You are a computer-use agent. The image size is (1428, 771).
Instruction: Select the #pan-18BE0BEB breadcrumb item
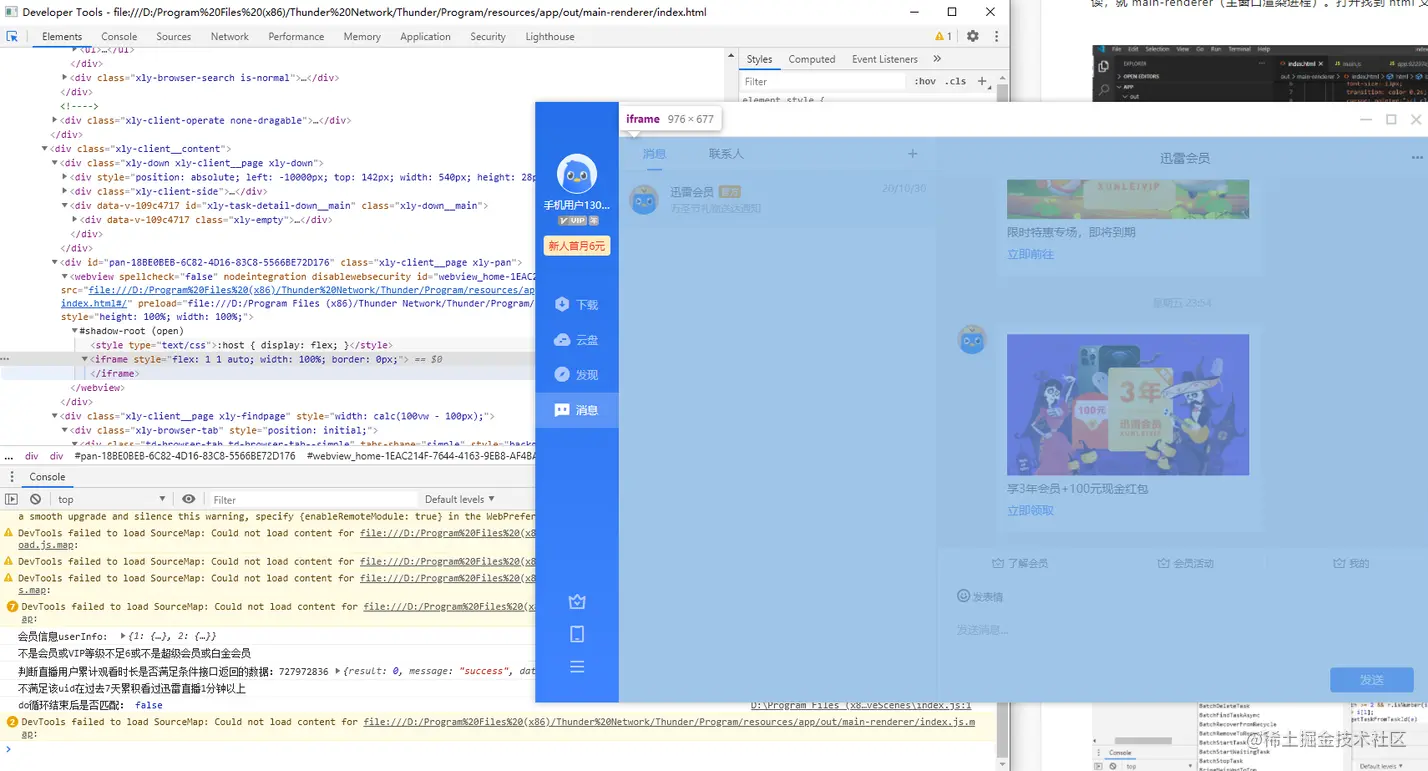tap(185, 456)
